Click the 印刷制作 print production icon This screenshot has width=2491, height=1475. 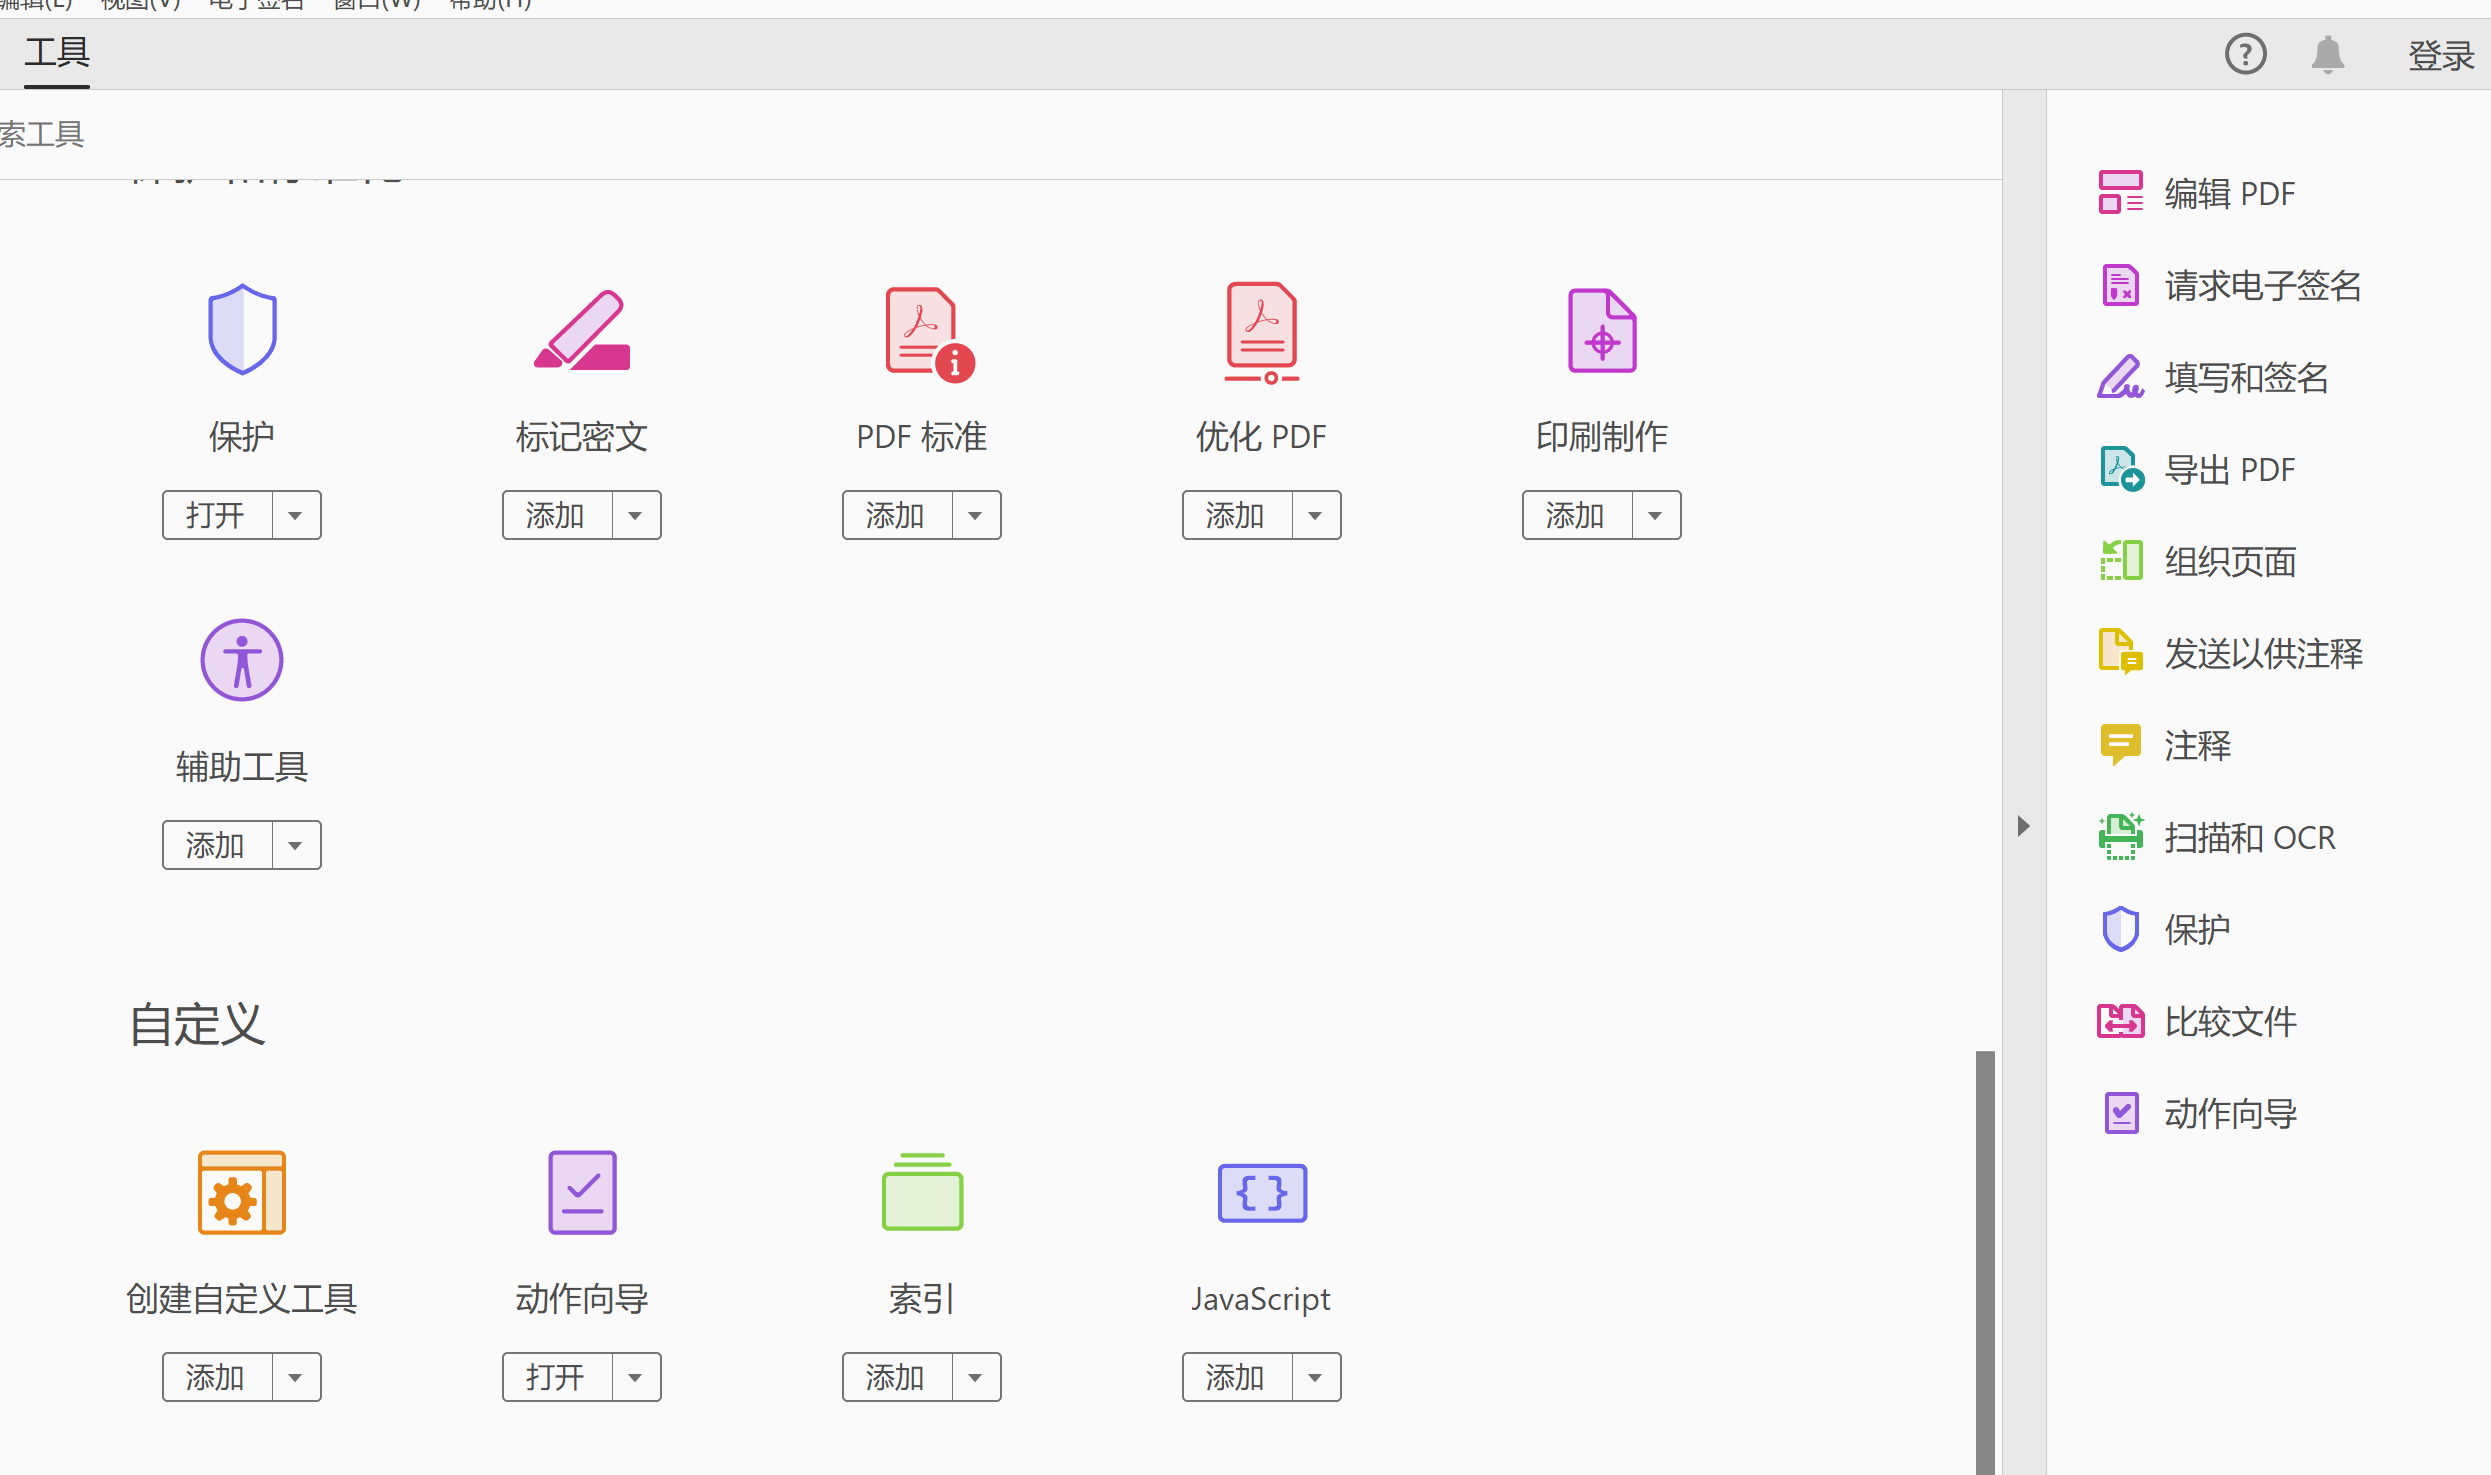[1602, 331]
